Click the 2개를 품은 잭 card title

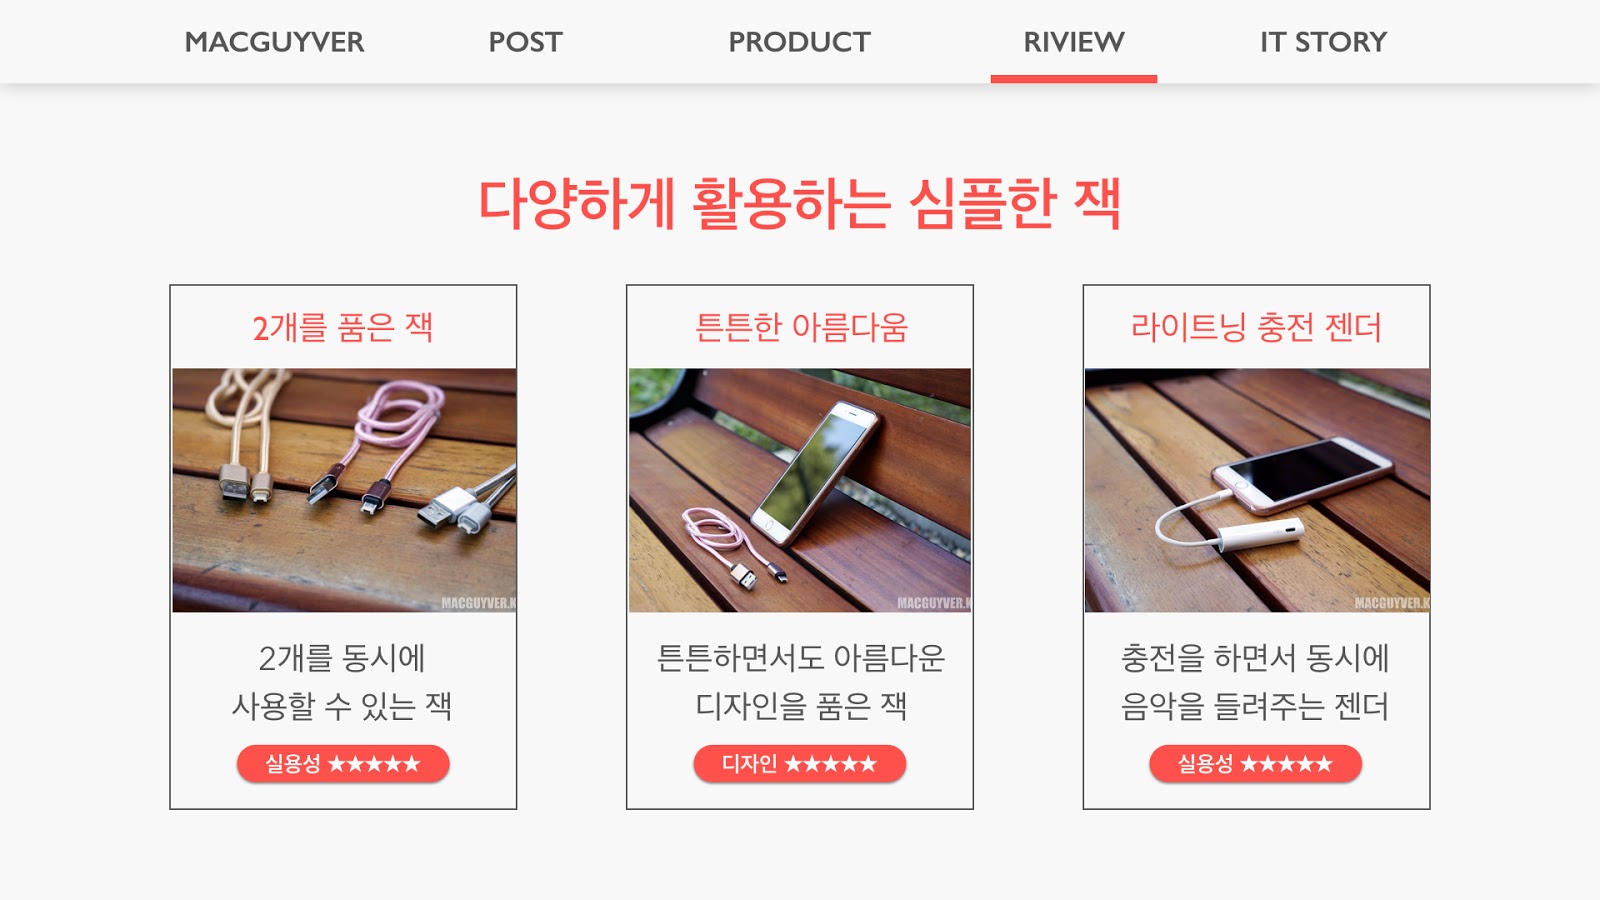tap(343, 327)
